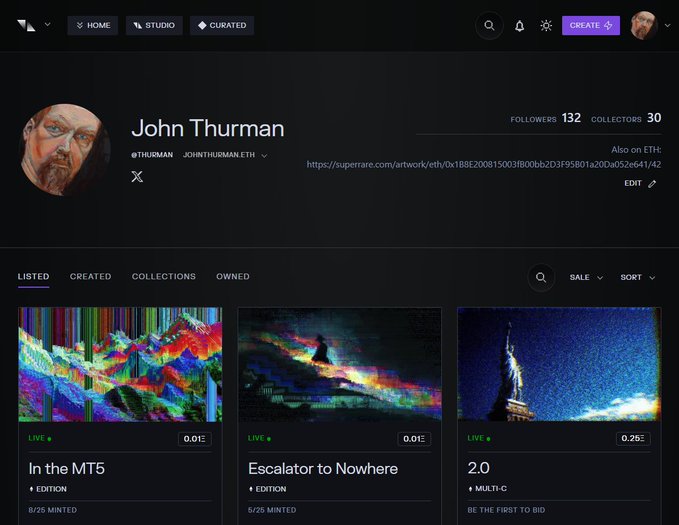
Task: Open the superrare.com artwork link
Action: (484, 165)
